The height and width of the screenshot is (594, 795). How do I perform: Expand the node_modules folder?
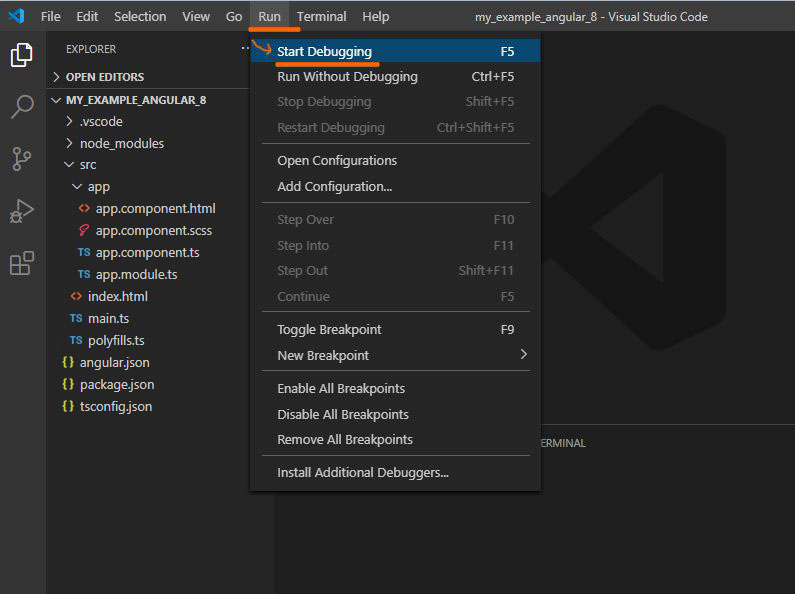point(121,143)
